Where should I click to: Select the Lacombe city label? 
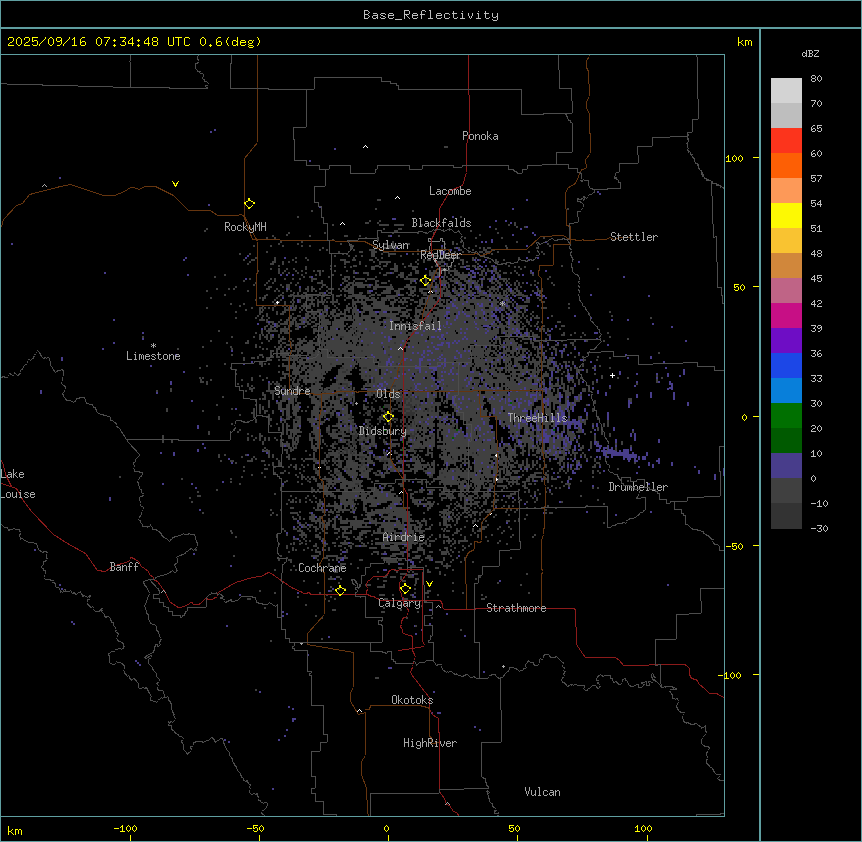[x=450, y=191]
